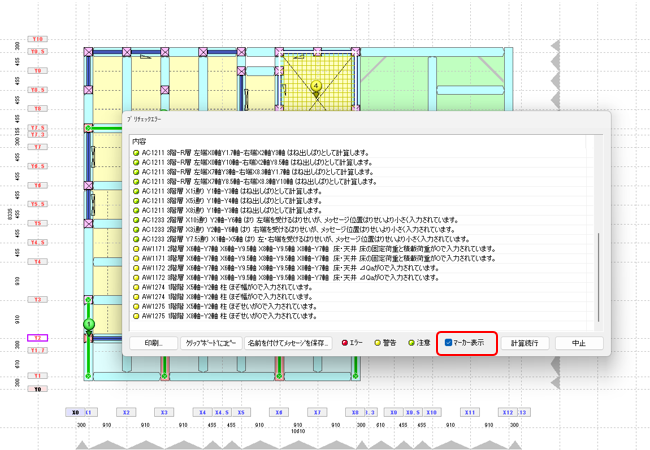
Task: Click the yellow 警告 legend icon
Action: click(x=377, y=343)
